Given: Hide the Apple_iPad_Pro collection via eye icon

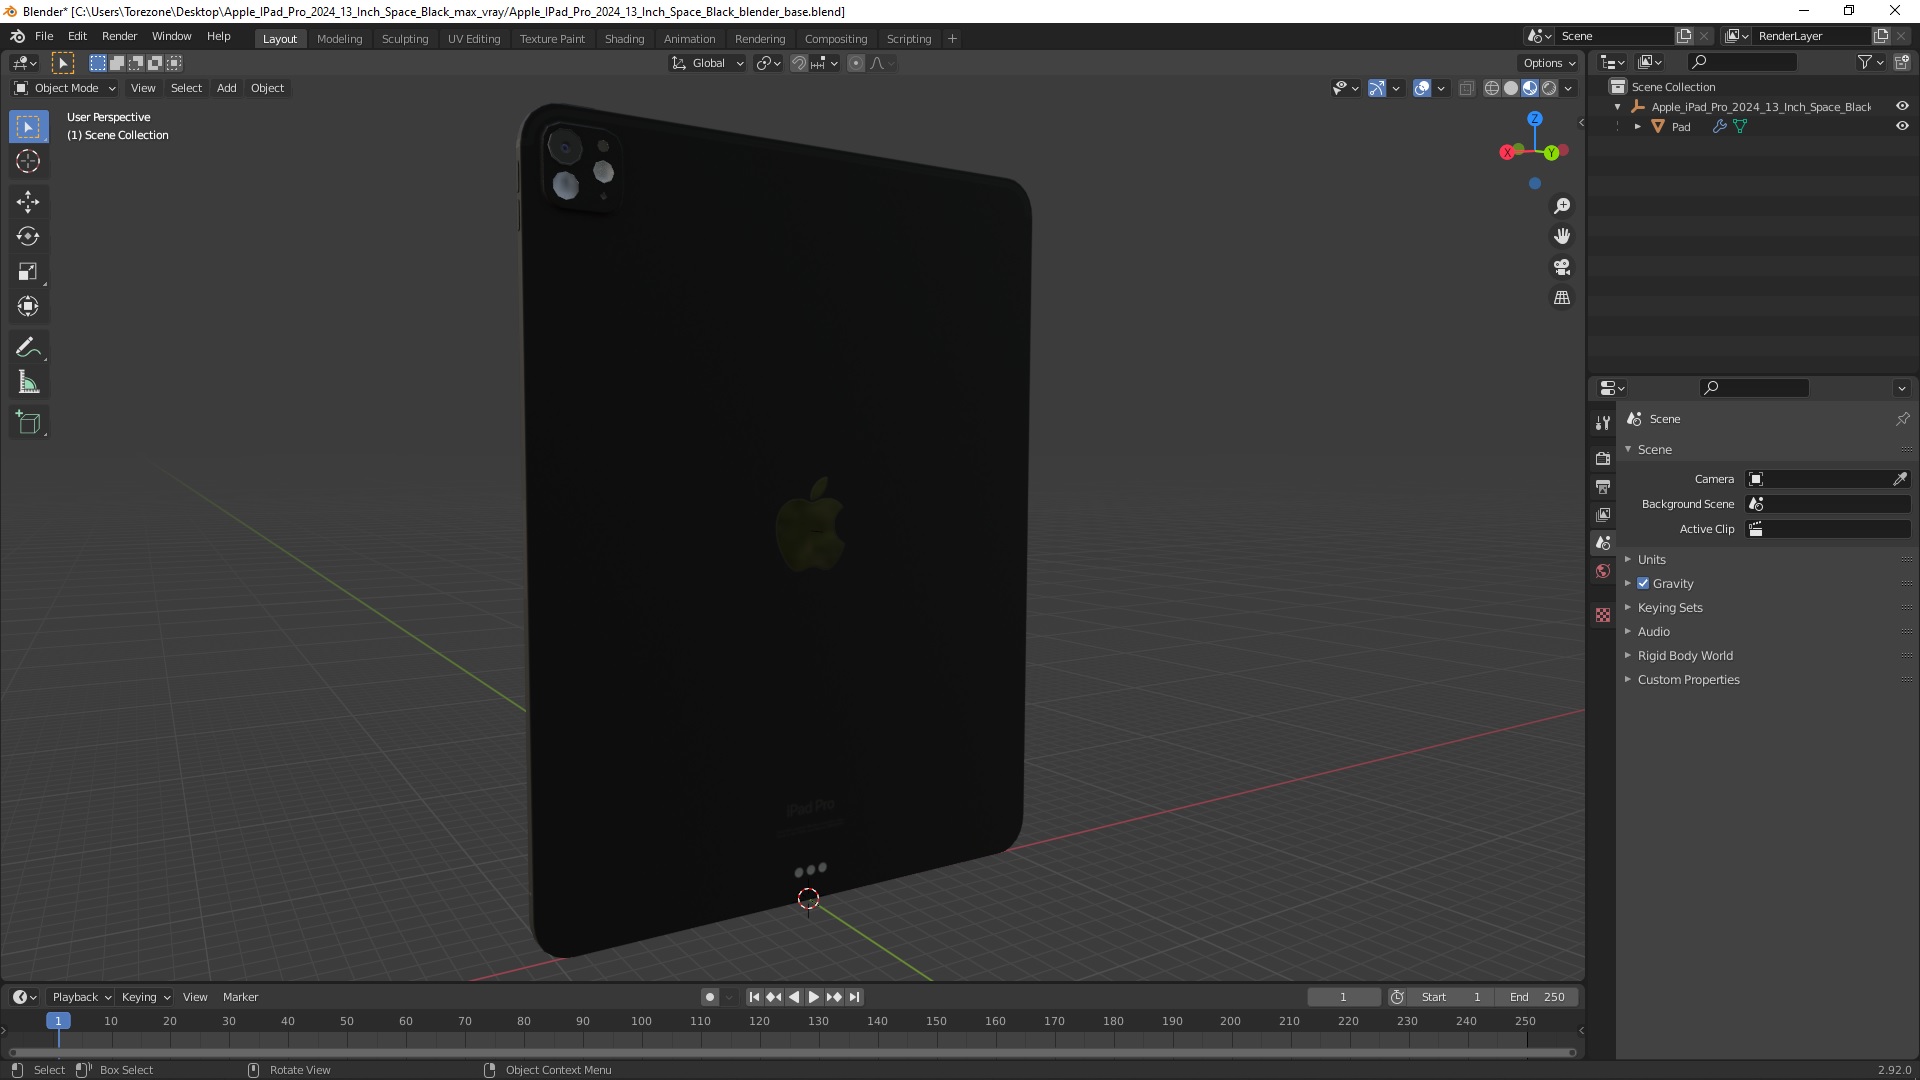Looking at the screenshot, I should (x=1902, y=106).
